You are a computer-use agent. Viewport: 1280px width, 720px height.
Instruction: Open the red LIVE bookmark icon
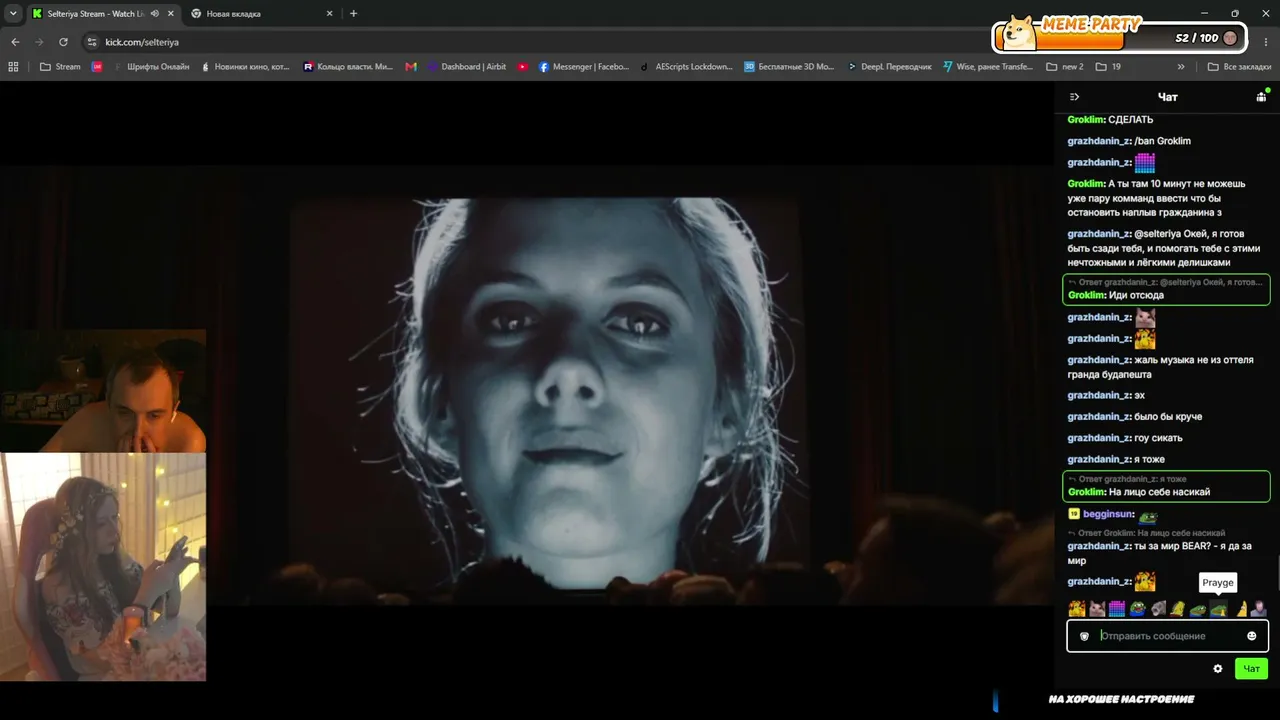(97, 67)
